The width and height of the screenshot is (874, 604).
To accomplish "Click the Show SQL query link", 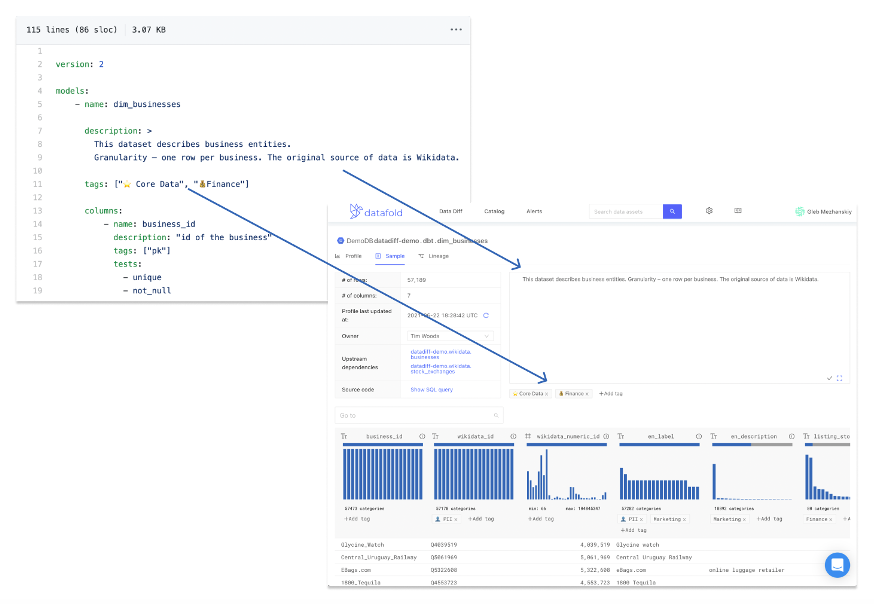I will [x=431, y=389].
